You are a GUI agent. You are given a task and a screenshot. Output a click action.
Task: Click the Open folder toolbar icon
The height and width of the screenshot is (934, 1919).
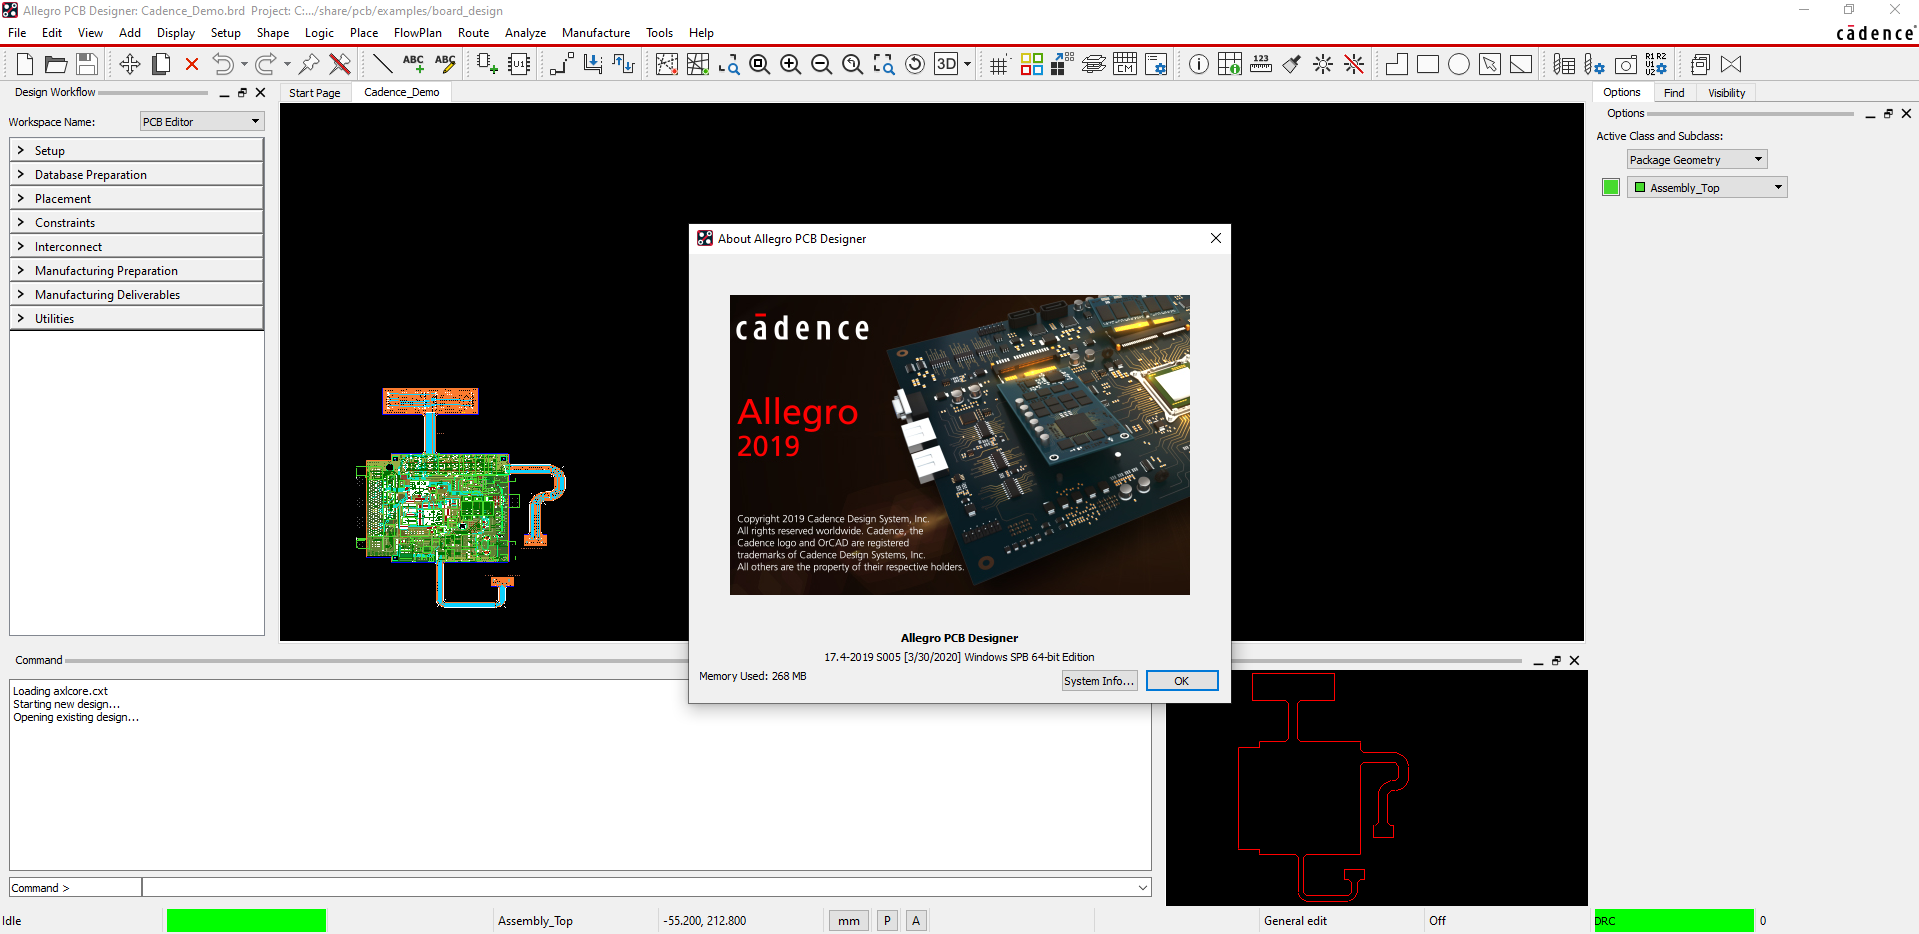[x=56, y=65]
